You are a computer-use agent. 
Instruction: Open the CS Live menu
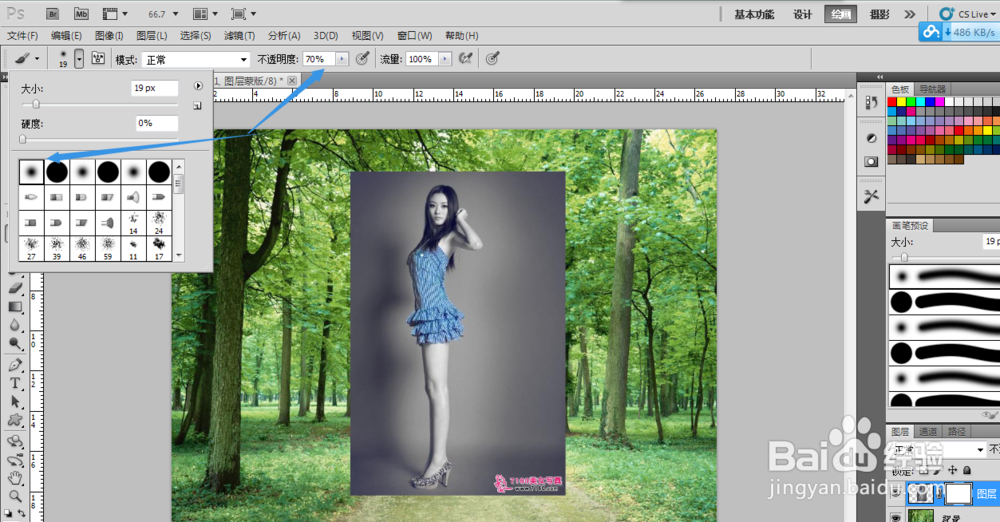tap(967, 14)
